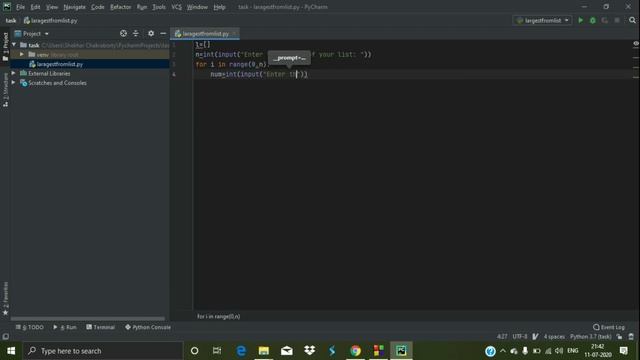Expand the venv folder
640x360 pixels.
(22, 54)
